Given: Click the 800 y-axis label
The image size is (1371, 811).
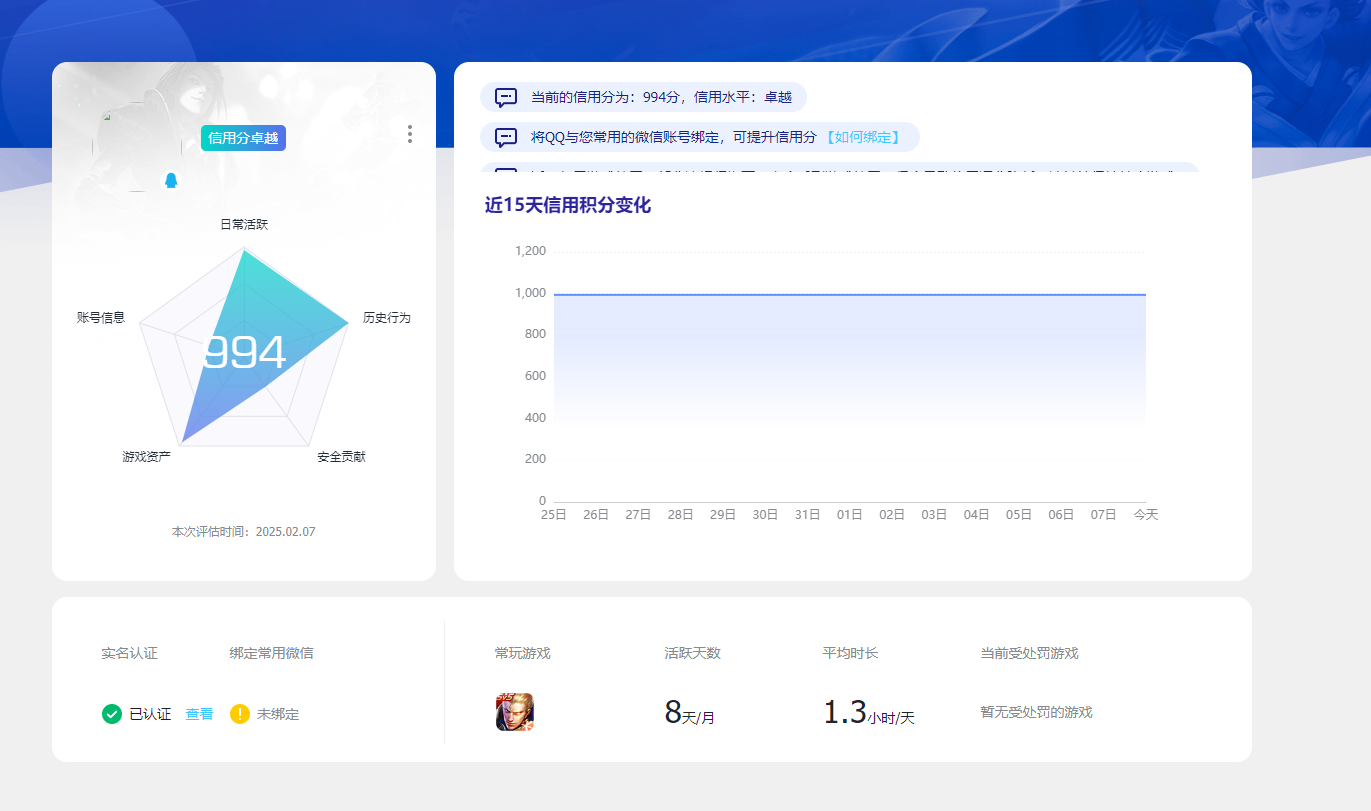Looking at the screenshot, I should (535, 334).
